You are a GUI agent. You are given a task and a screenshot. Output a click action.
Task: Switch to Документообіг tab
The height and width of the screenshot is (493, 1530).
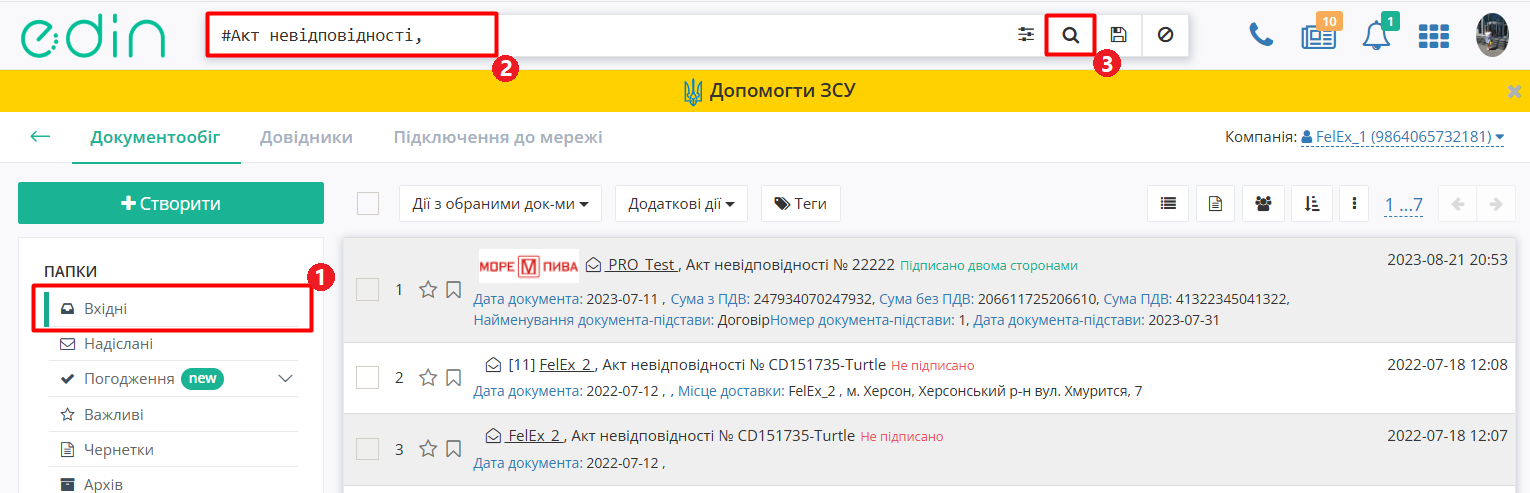155,137
